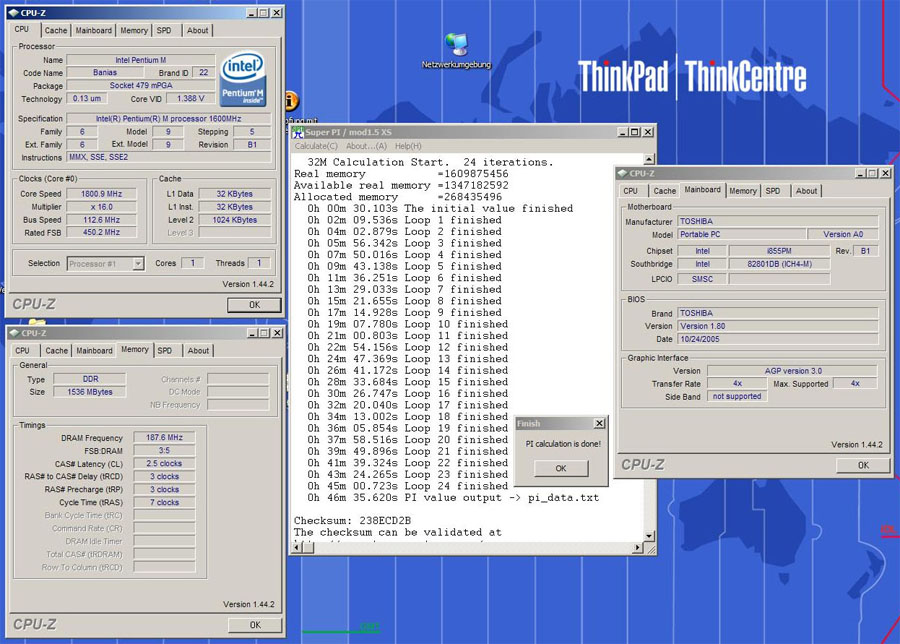Click the BIOS Version field Version 1.80
This screenshot has height=644, width=900.
[777, 326]
